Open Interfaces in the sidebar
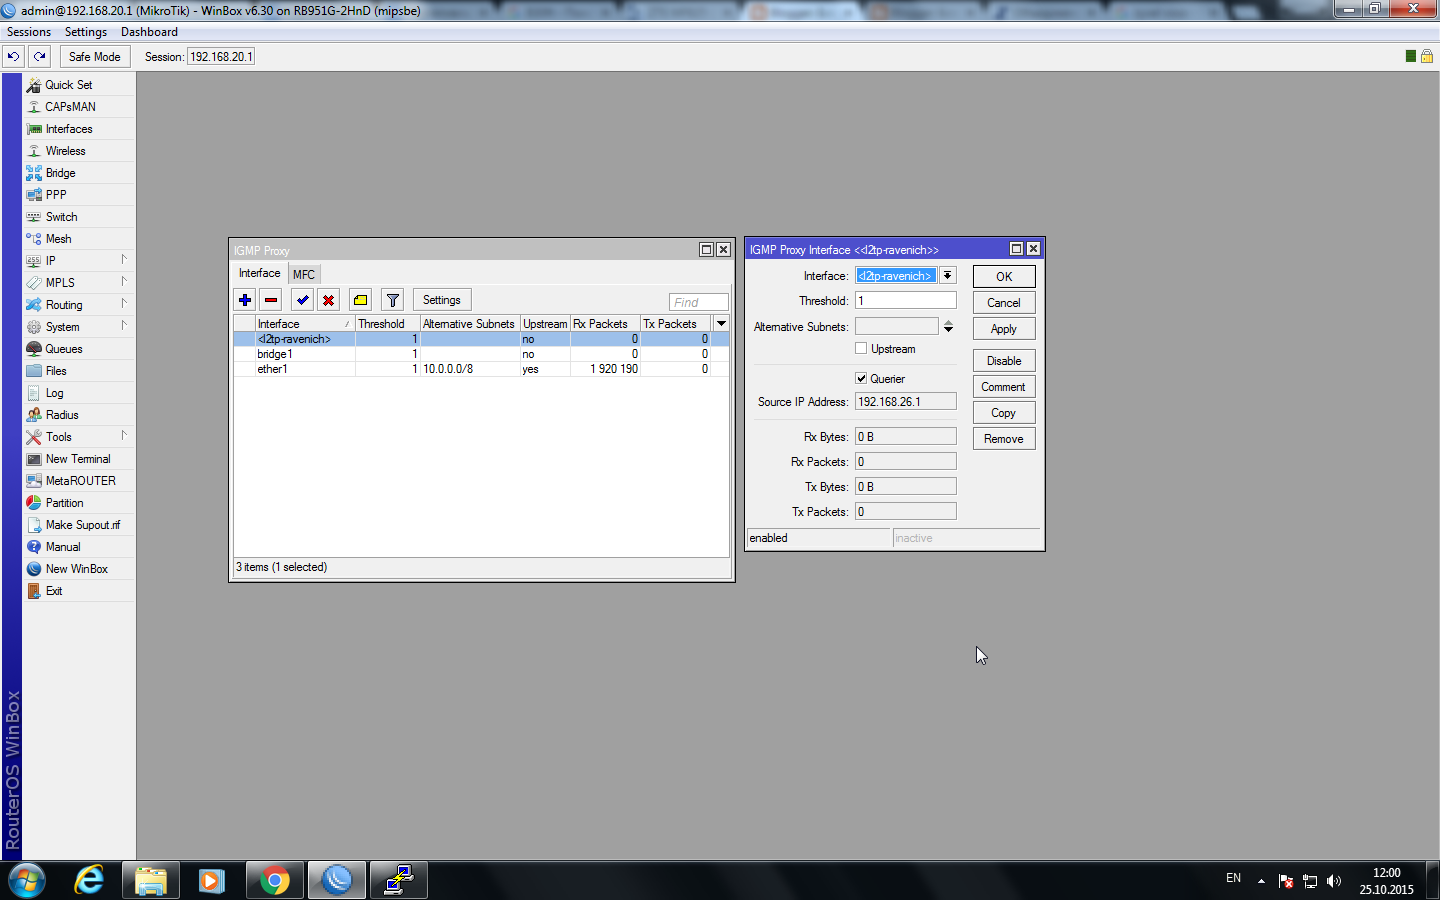This screenshot has width=1440, height=900. click(79, 129)
